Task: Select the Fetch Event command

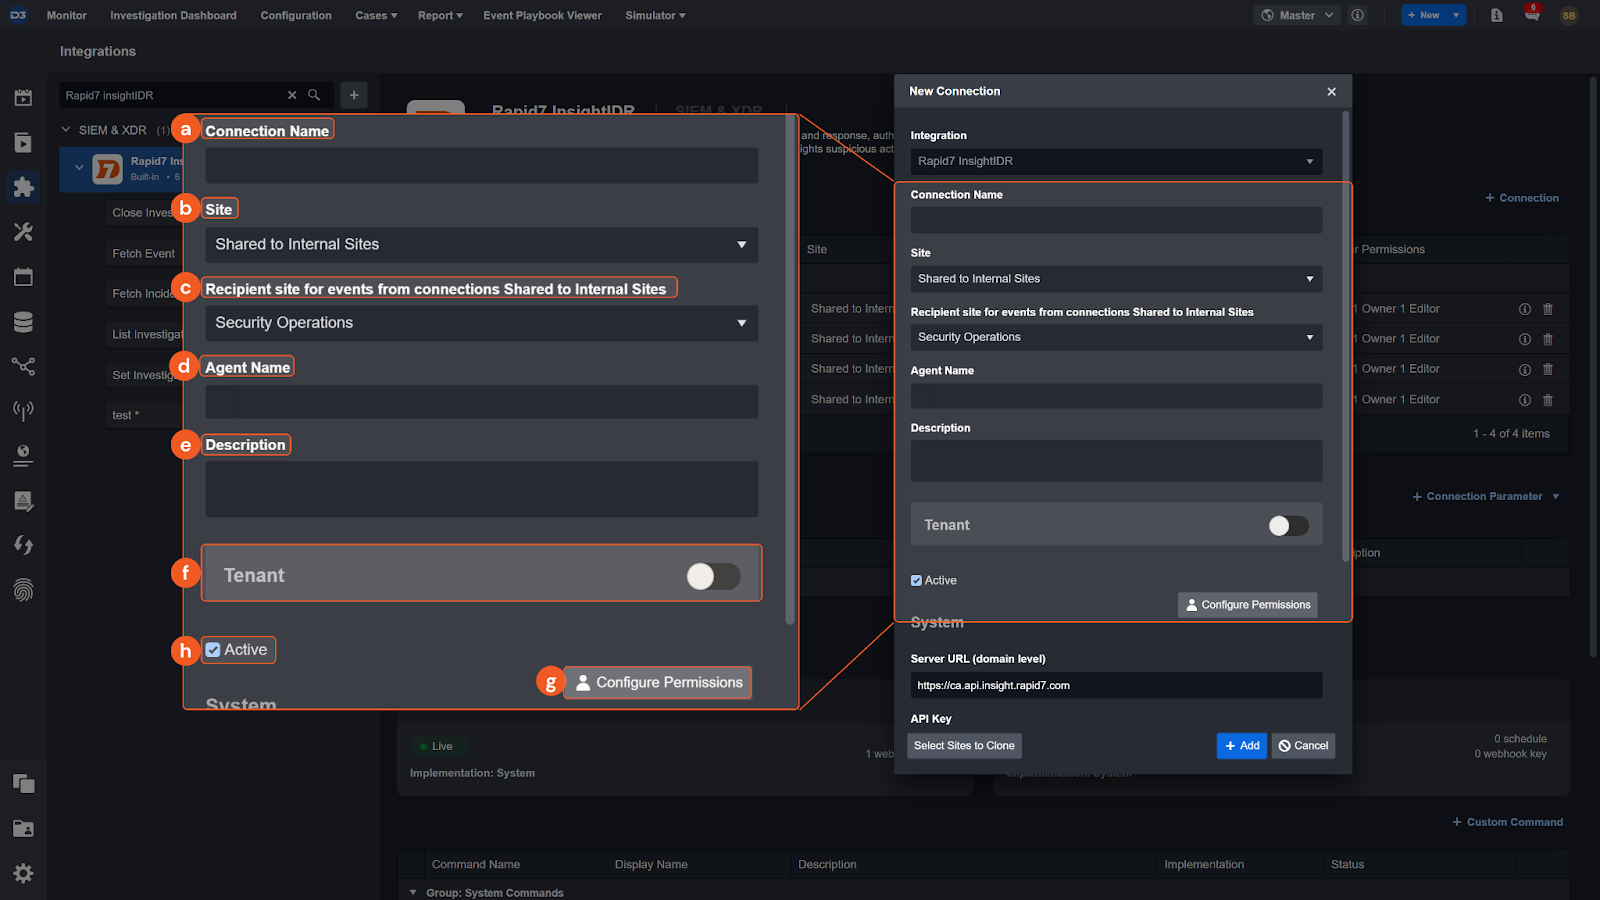Action: pos(143,254)
